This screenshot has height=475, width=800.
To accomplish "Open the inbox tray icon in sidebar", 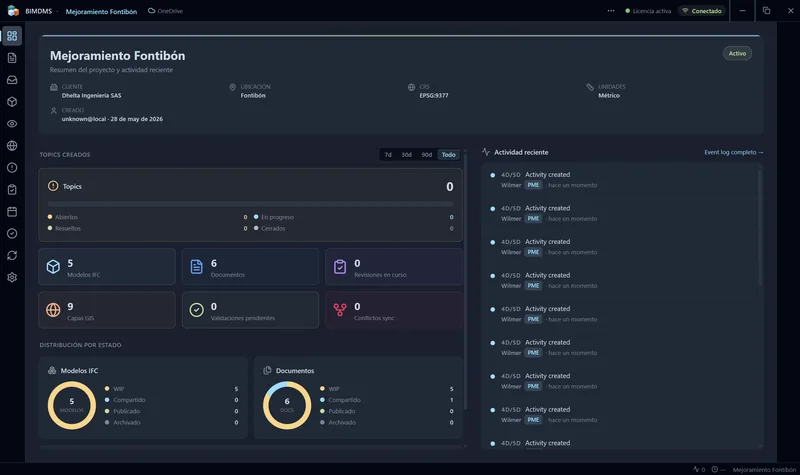I will 12,80.
